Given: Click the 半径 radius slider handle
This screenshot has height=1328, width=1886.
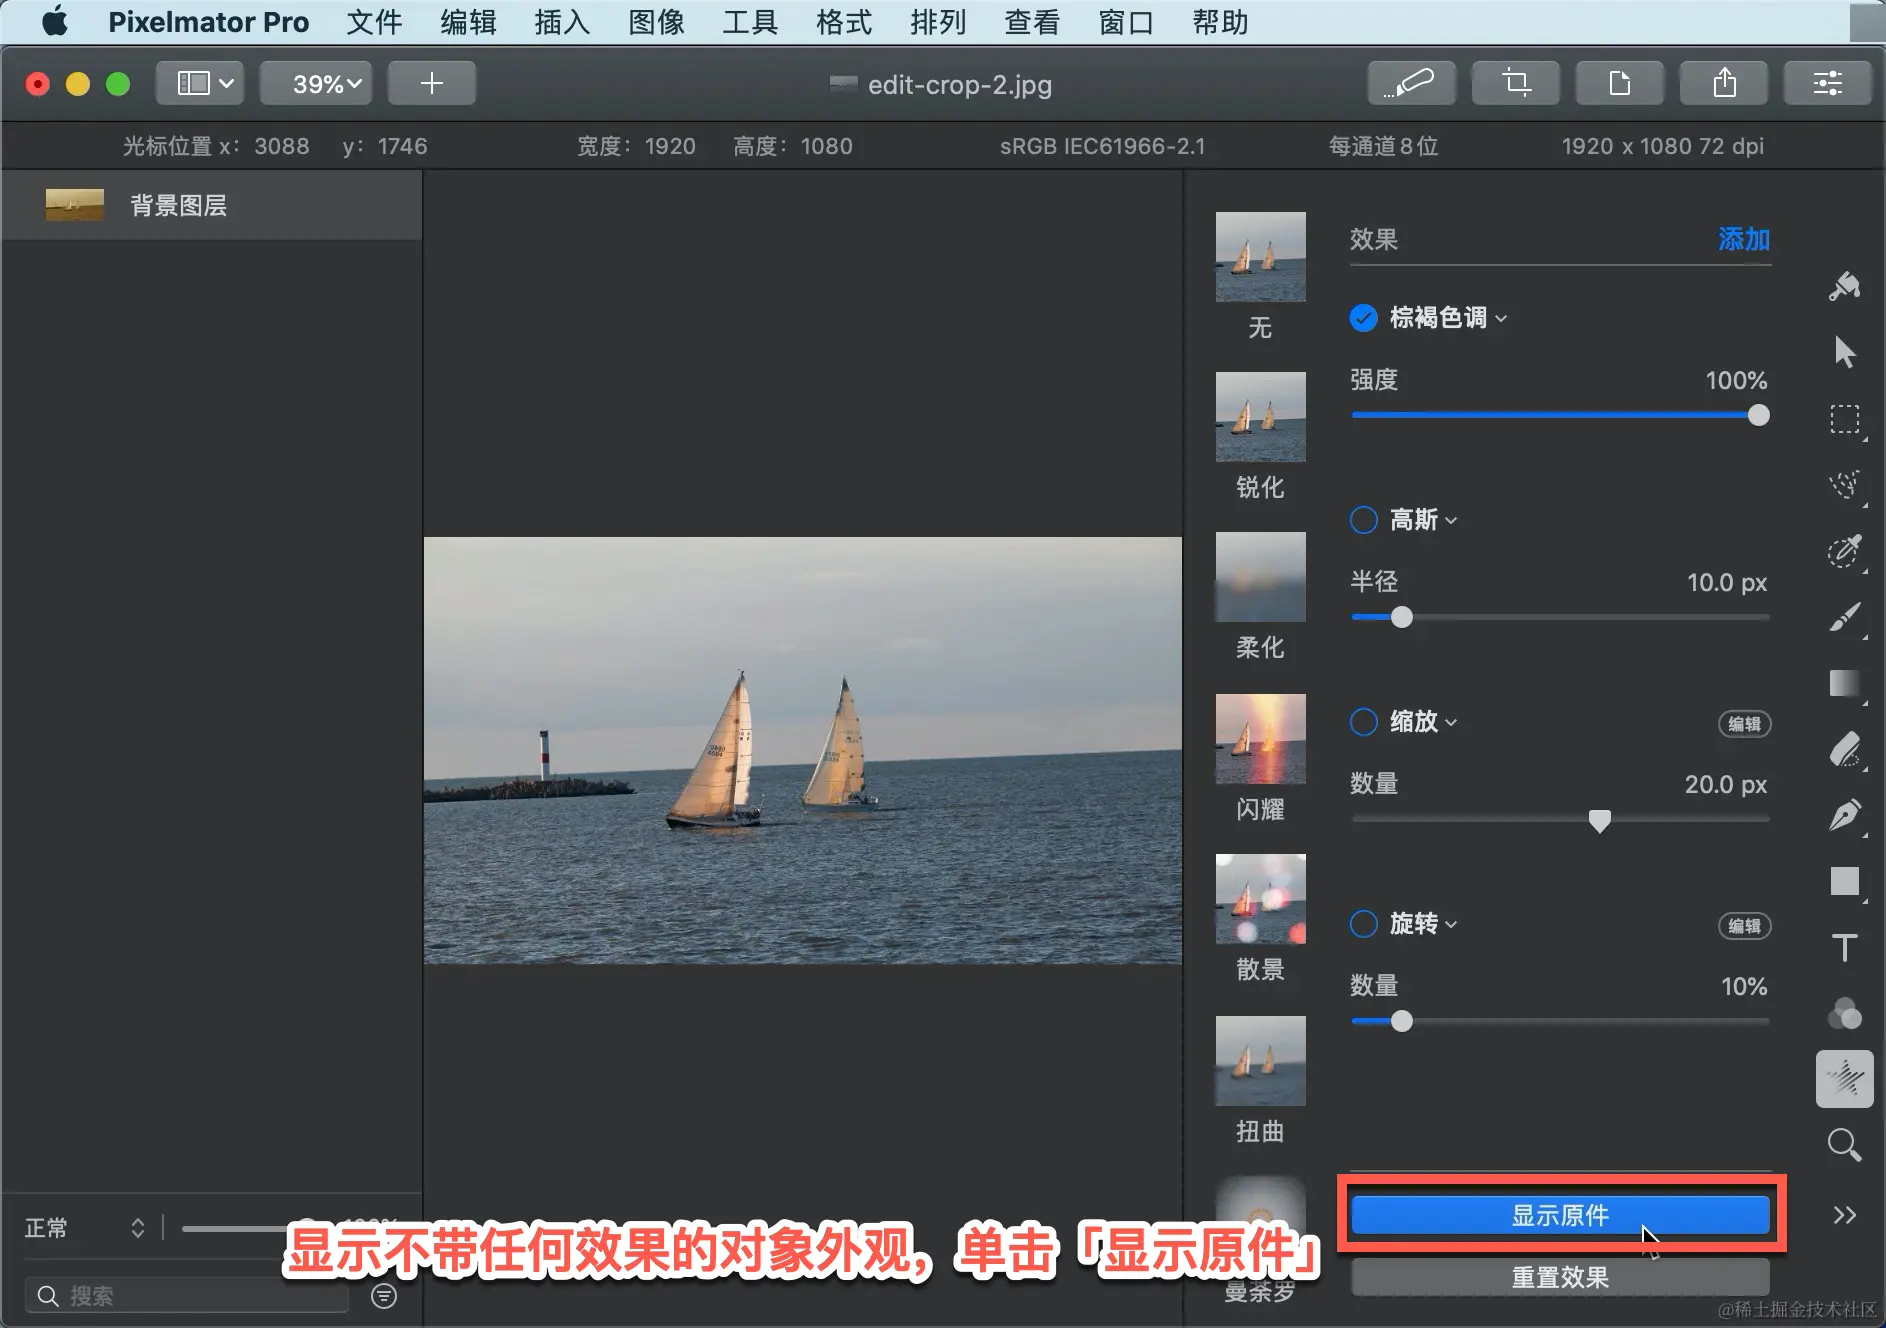Looking at the screenshot, I should (1402, 617).
